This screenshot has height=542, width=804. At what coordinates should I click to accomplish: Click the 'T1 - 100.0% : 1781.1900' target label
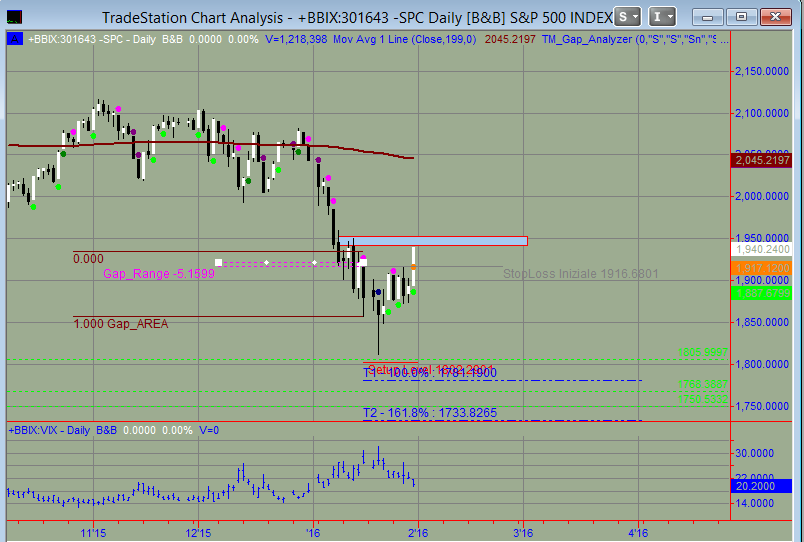pos(430,373)
